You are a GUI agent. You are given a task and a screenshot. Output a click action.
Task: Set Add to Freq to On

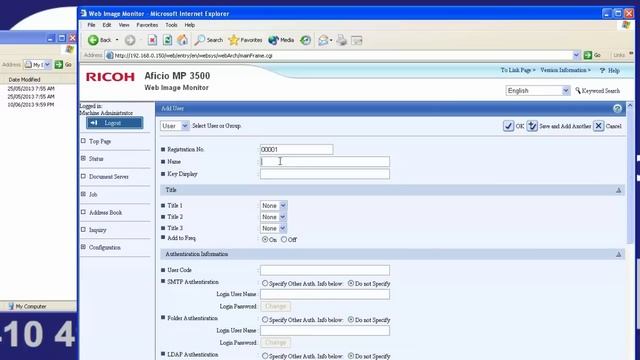[x=265, y=240]
